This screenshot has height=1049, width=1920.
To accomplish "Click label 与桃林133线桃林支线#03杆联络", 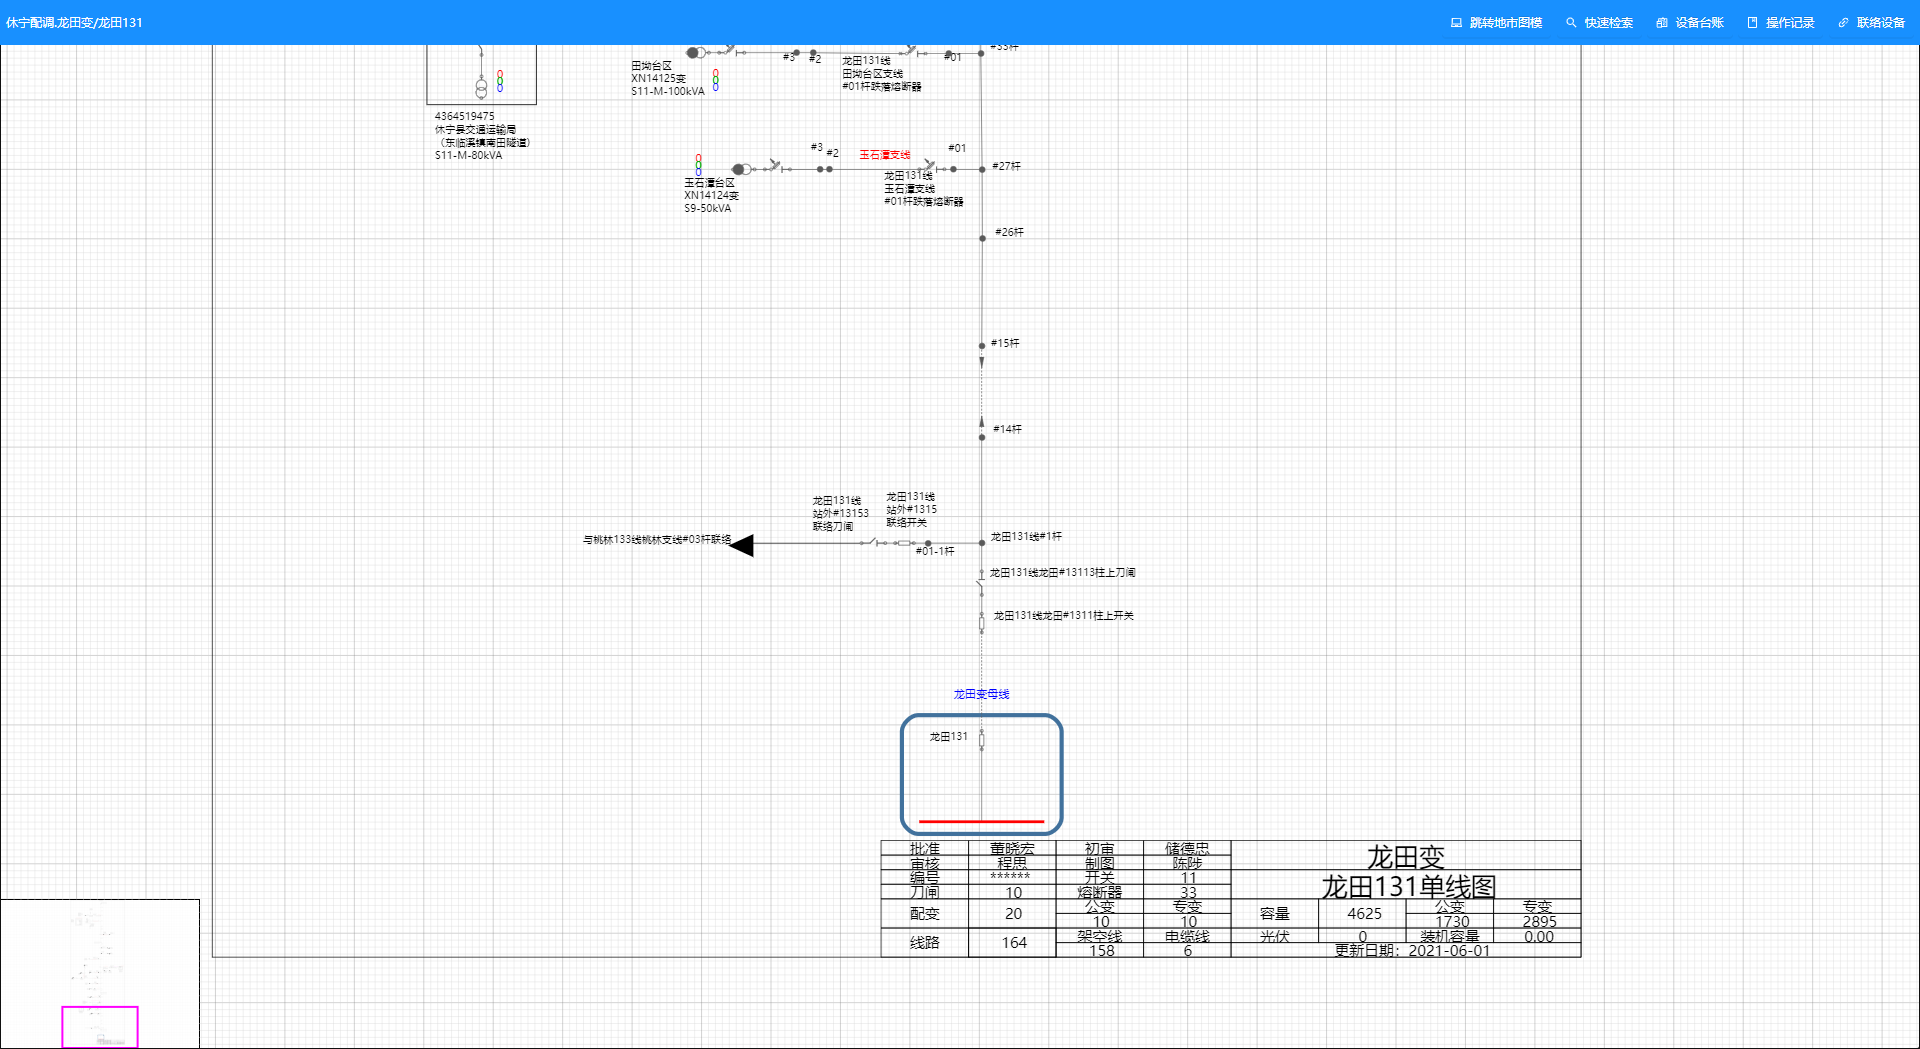I will 657,540.
